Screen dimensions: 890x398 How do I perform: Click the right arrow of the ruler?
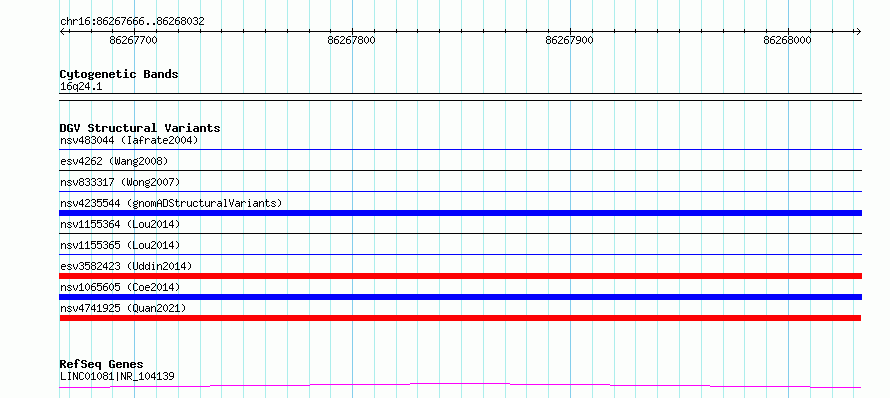858,31
